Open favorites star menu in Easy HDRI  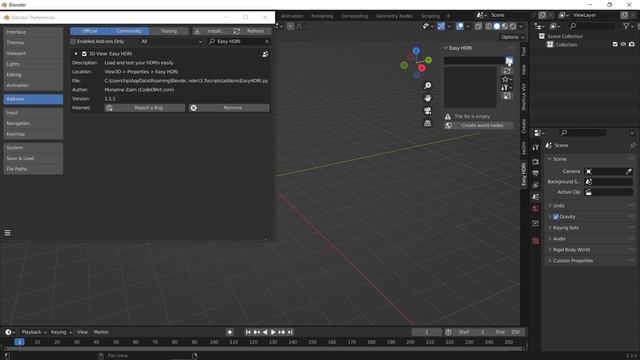[x=507, y=79]
